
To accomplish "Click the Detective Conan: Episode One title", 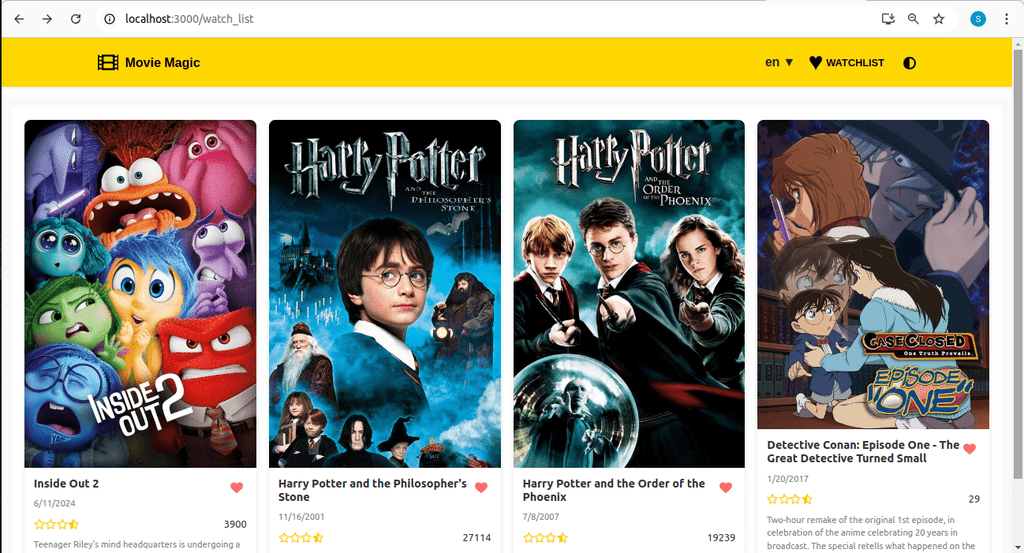I will [x=863, y=452].
